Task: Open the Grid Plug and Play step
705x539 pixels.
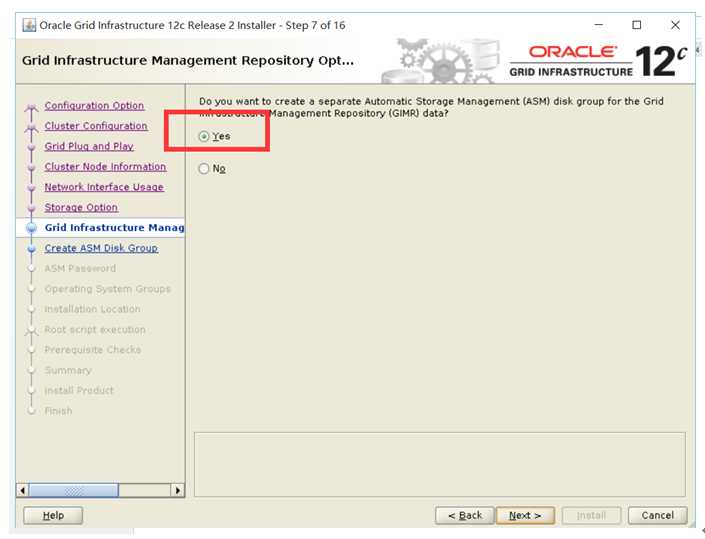Action: pyautogui.click(x=89, y=146)
